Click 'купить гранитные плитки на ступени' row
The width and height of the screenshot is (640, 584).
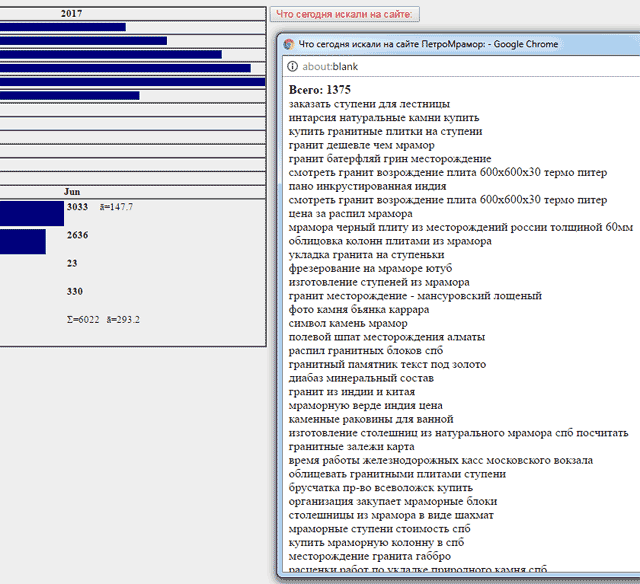(x=385, y=131)
